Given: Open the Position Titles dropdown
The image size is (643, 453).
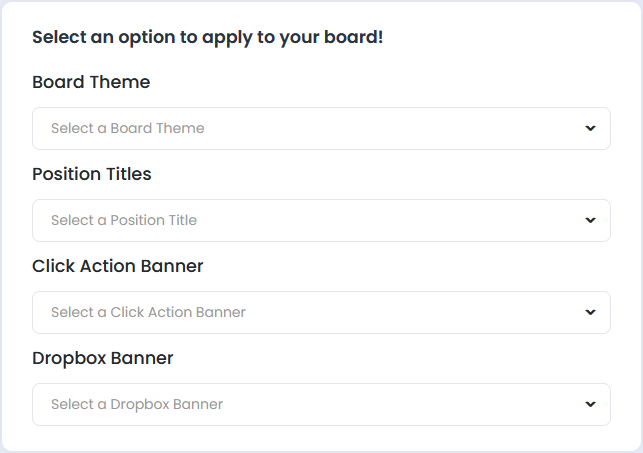Looking at the screenshot, I should coord(321,220).
